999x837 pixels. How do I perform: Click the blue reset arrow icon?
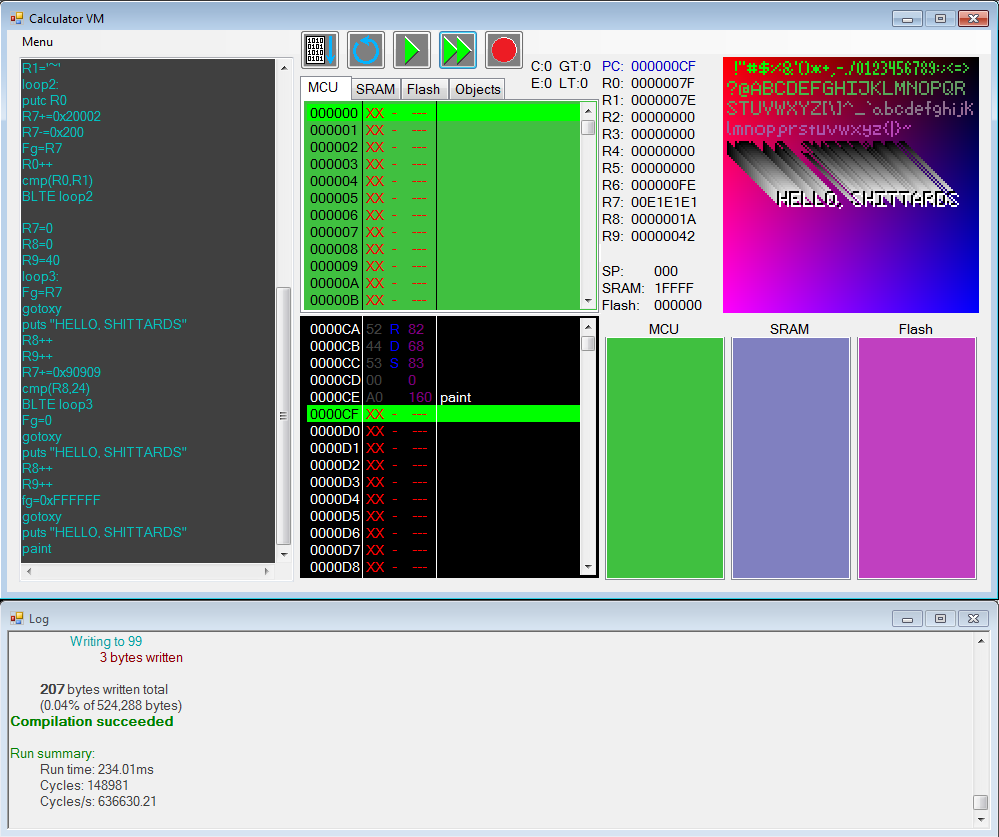(366, 50)
